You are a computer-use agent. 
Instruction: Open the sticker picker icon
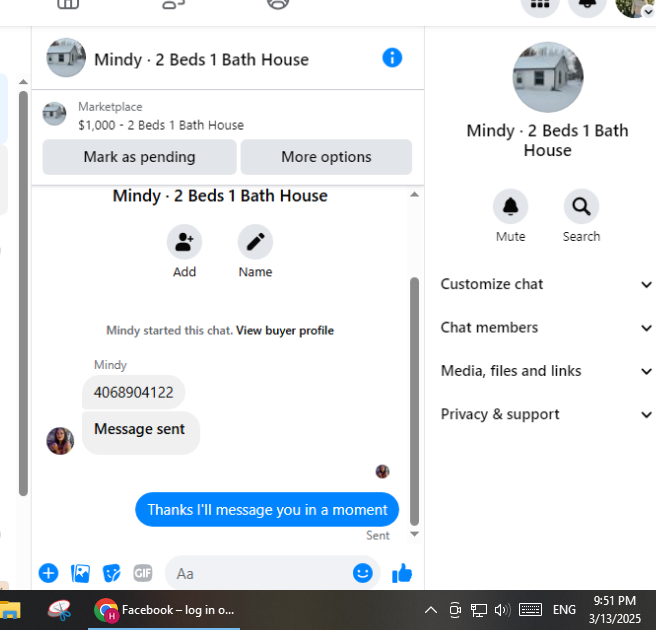111,573
